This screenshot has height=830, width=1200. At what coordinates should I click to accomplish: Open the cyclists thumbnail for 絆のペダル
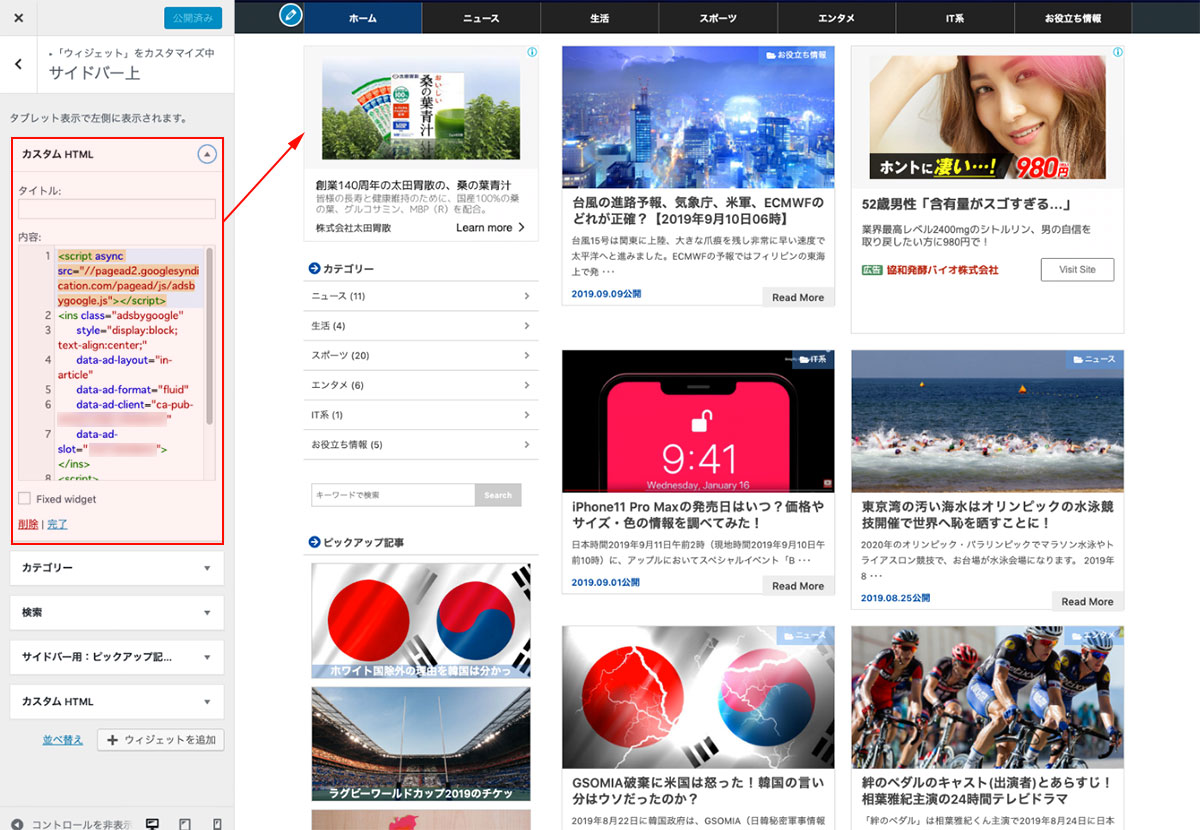point(987,698)
